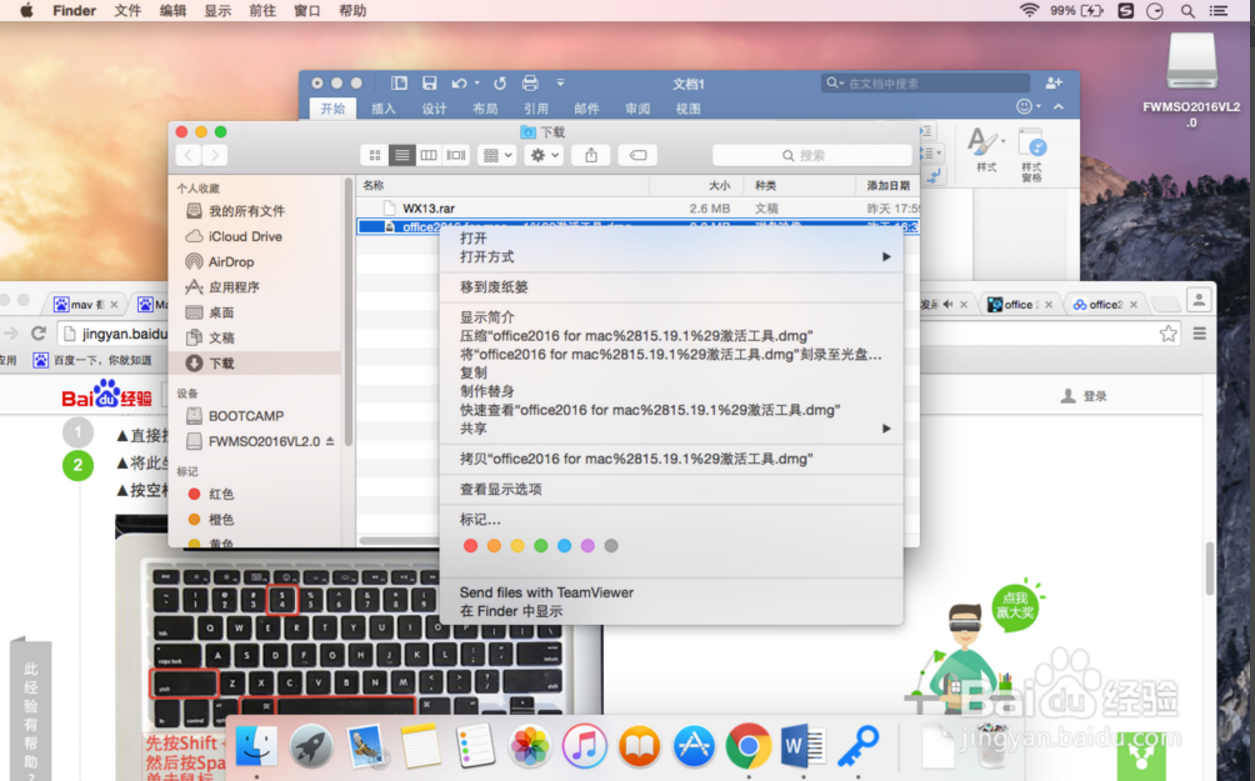Open 前往 menu in menu bar

(x=262, y=11)
